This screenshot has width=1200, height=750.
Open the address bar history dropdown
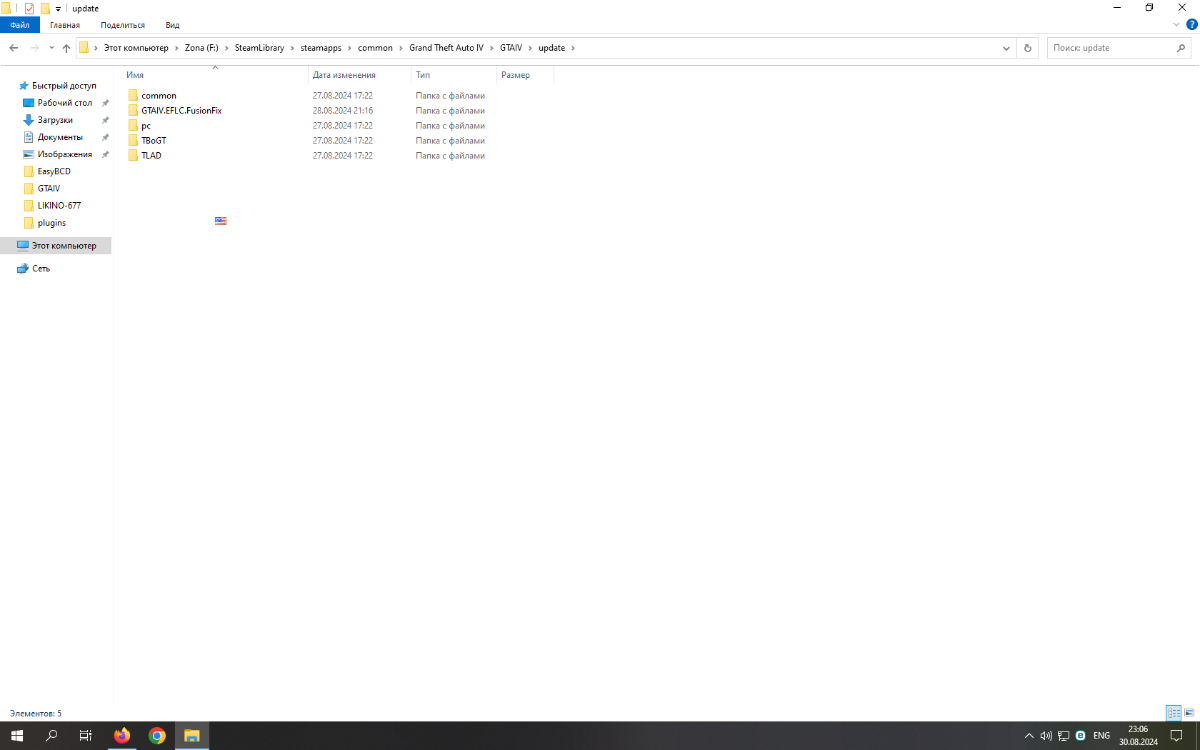pyautogui.click(x=1007, y=47)
